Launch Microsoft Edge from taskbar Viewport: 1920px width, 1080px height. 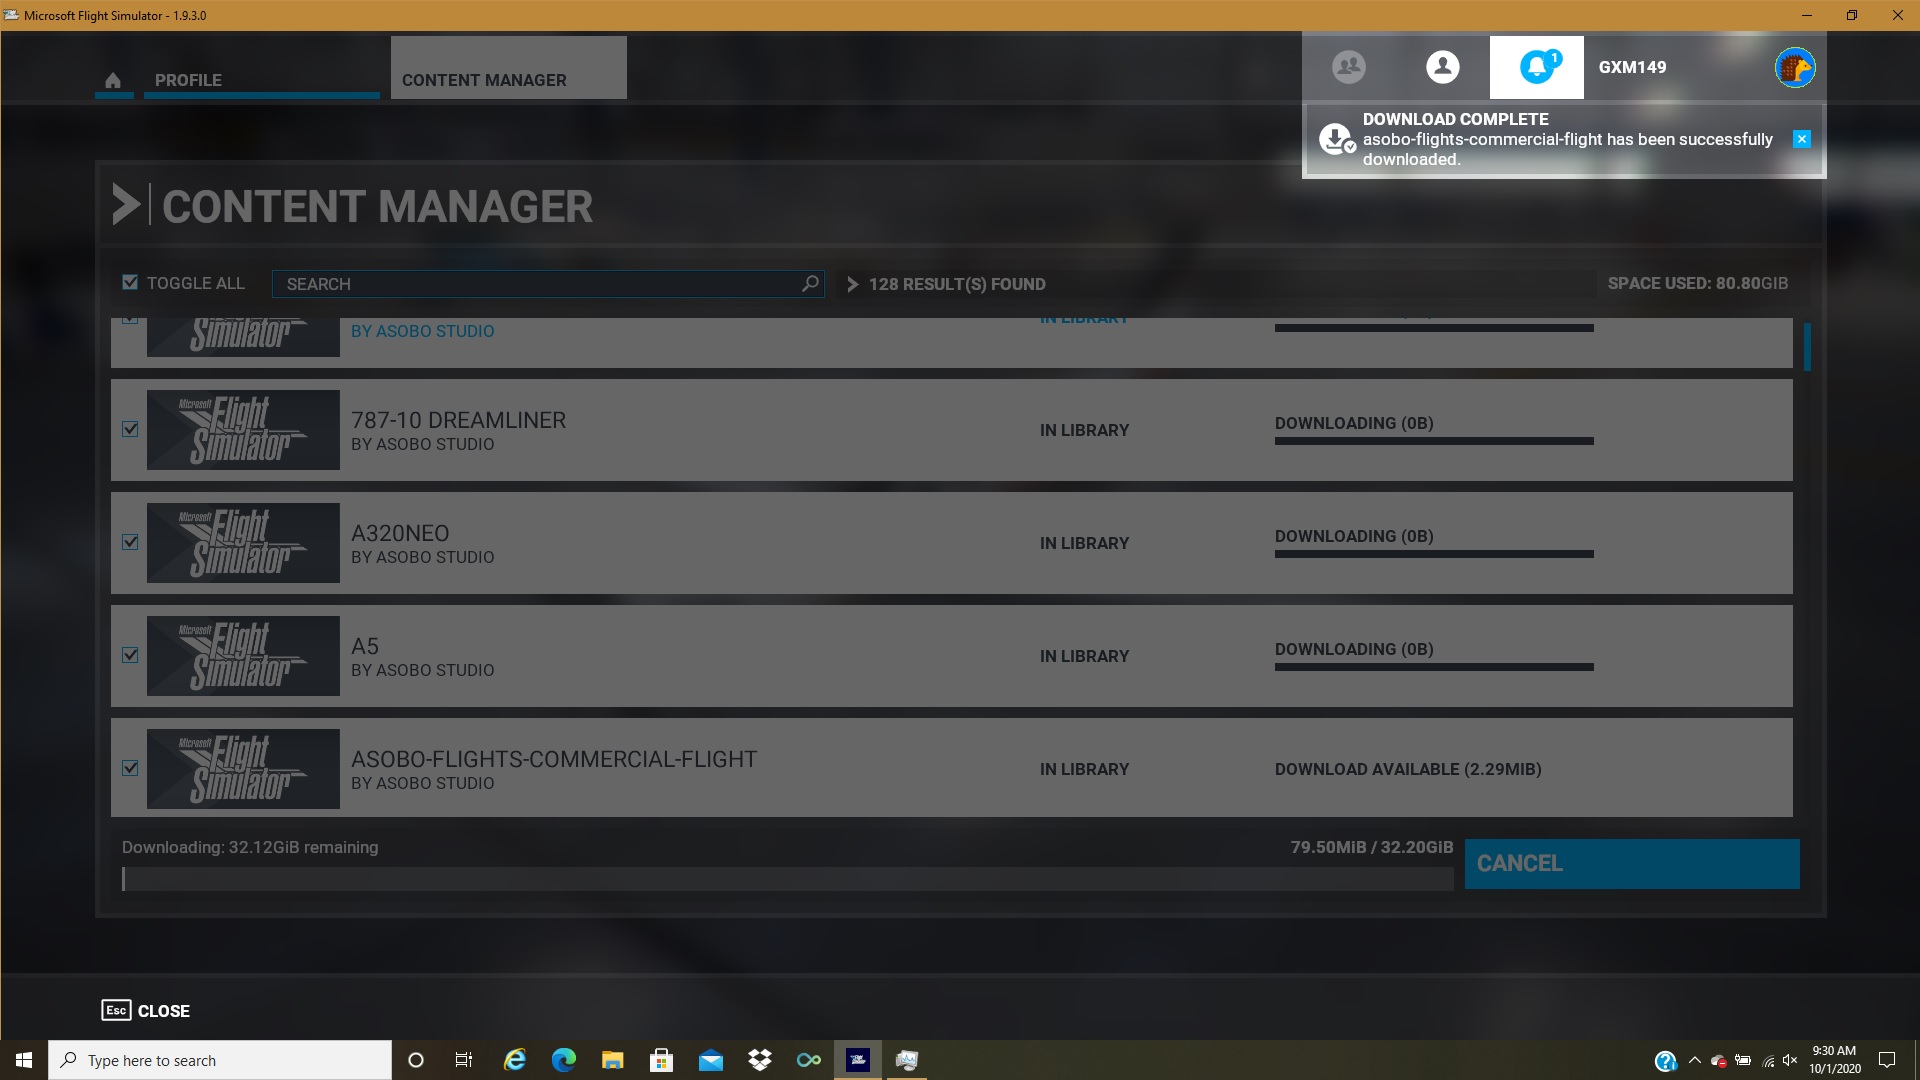coord(564,1060)
